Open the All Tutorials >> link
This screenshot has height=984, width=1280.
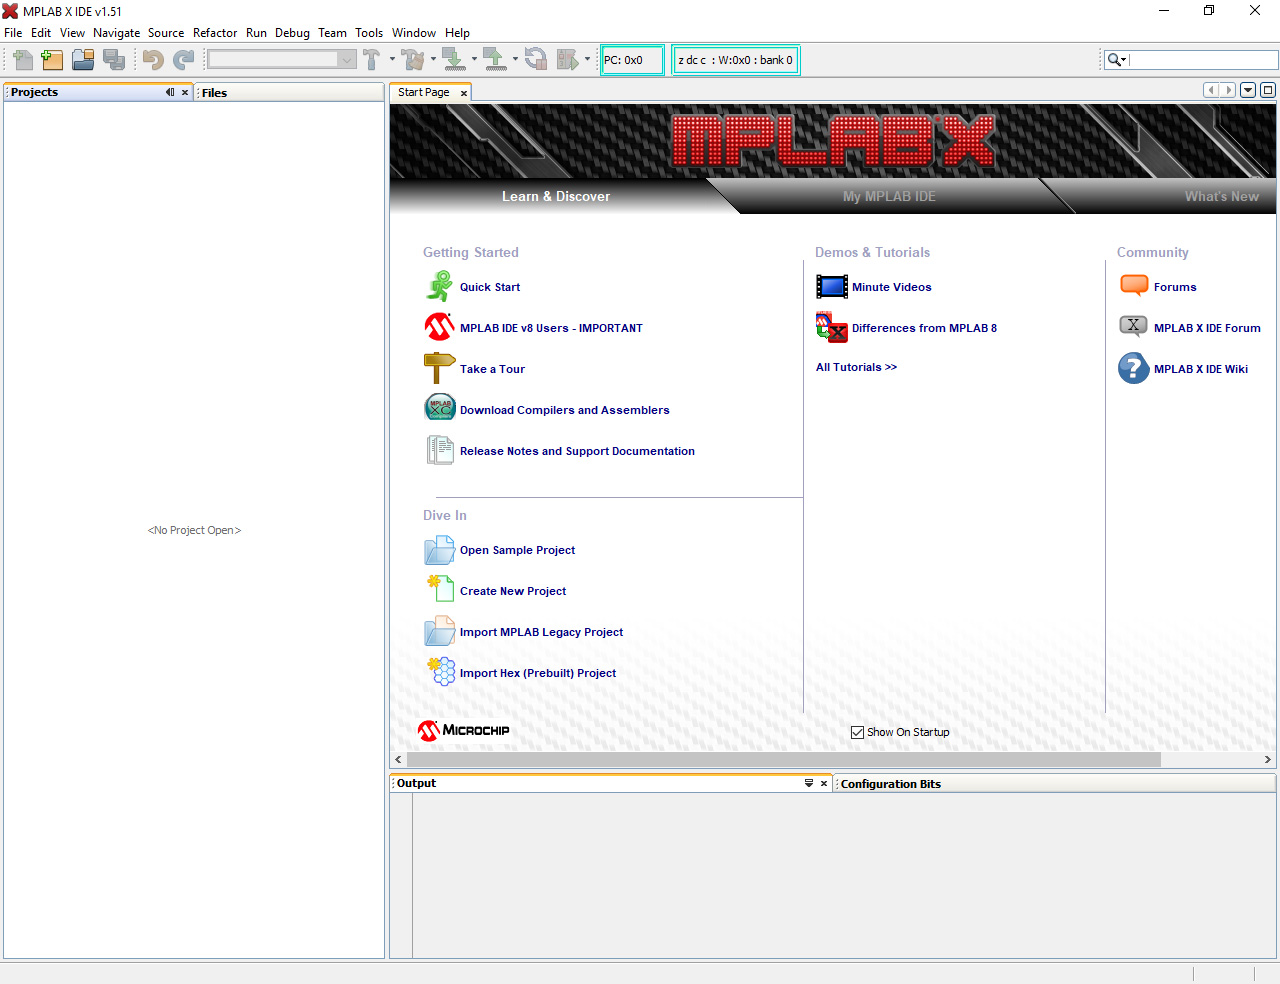[856, 367]
